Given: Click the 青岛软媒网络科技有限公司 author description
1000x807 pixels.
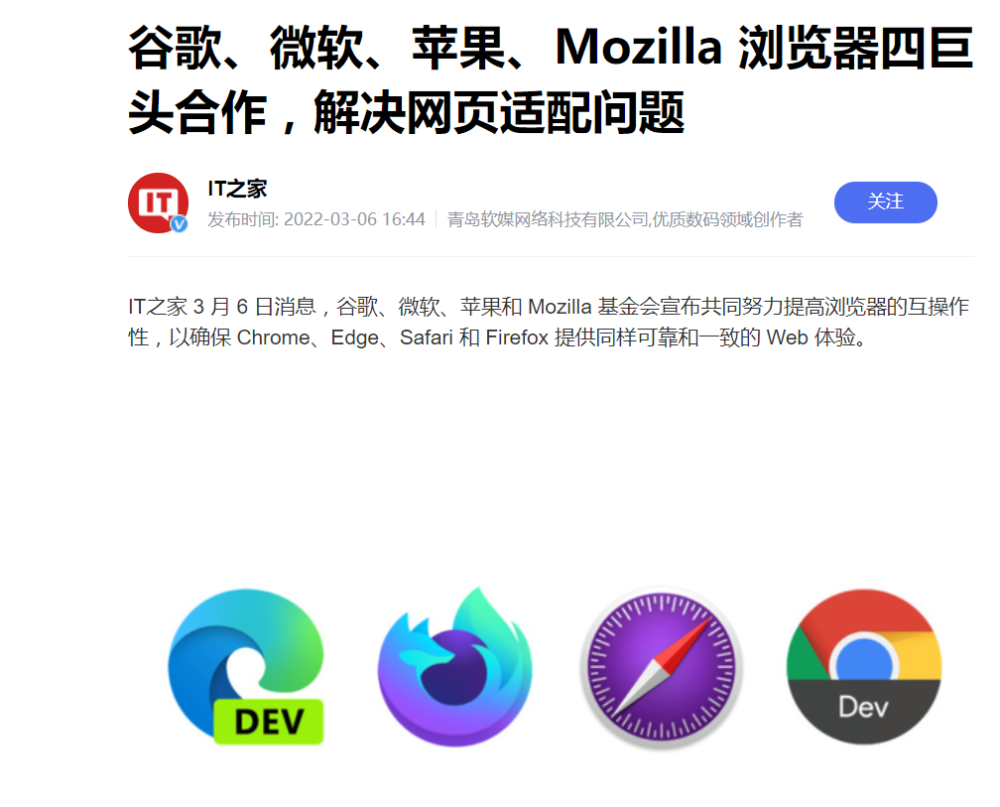Looking at the screenshot, I should tap(624, 219).
